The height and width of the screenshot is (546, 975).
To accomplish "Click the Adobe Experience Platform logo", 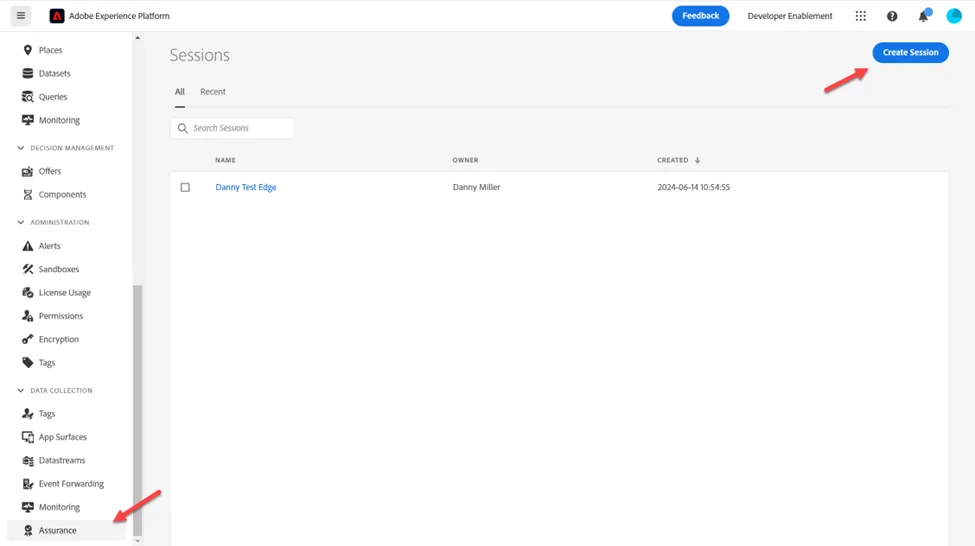I will tap(57, 16).
